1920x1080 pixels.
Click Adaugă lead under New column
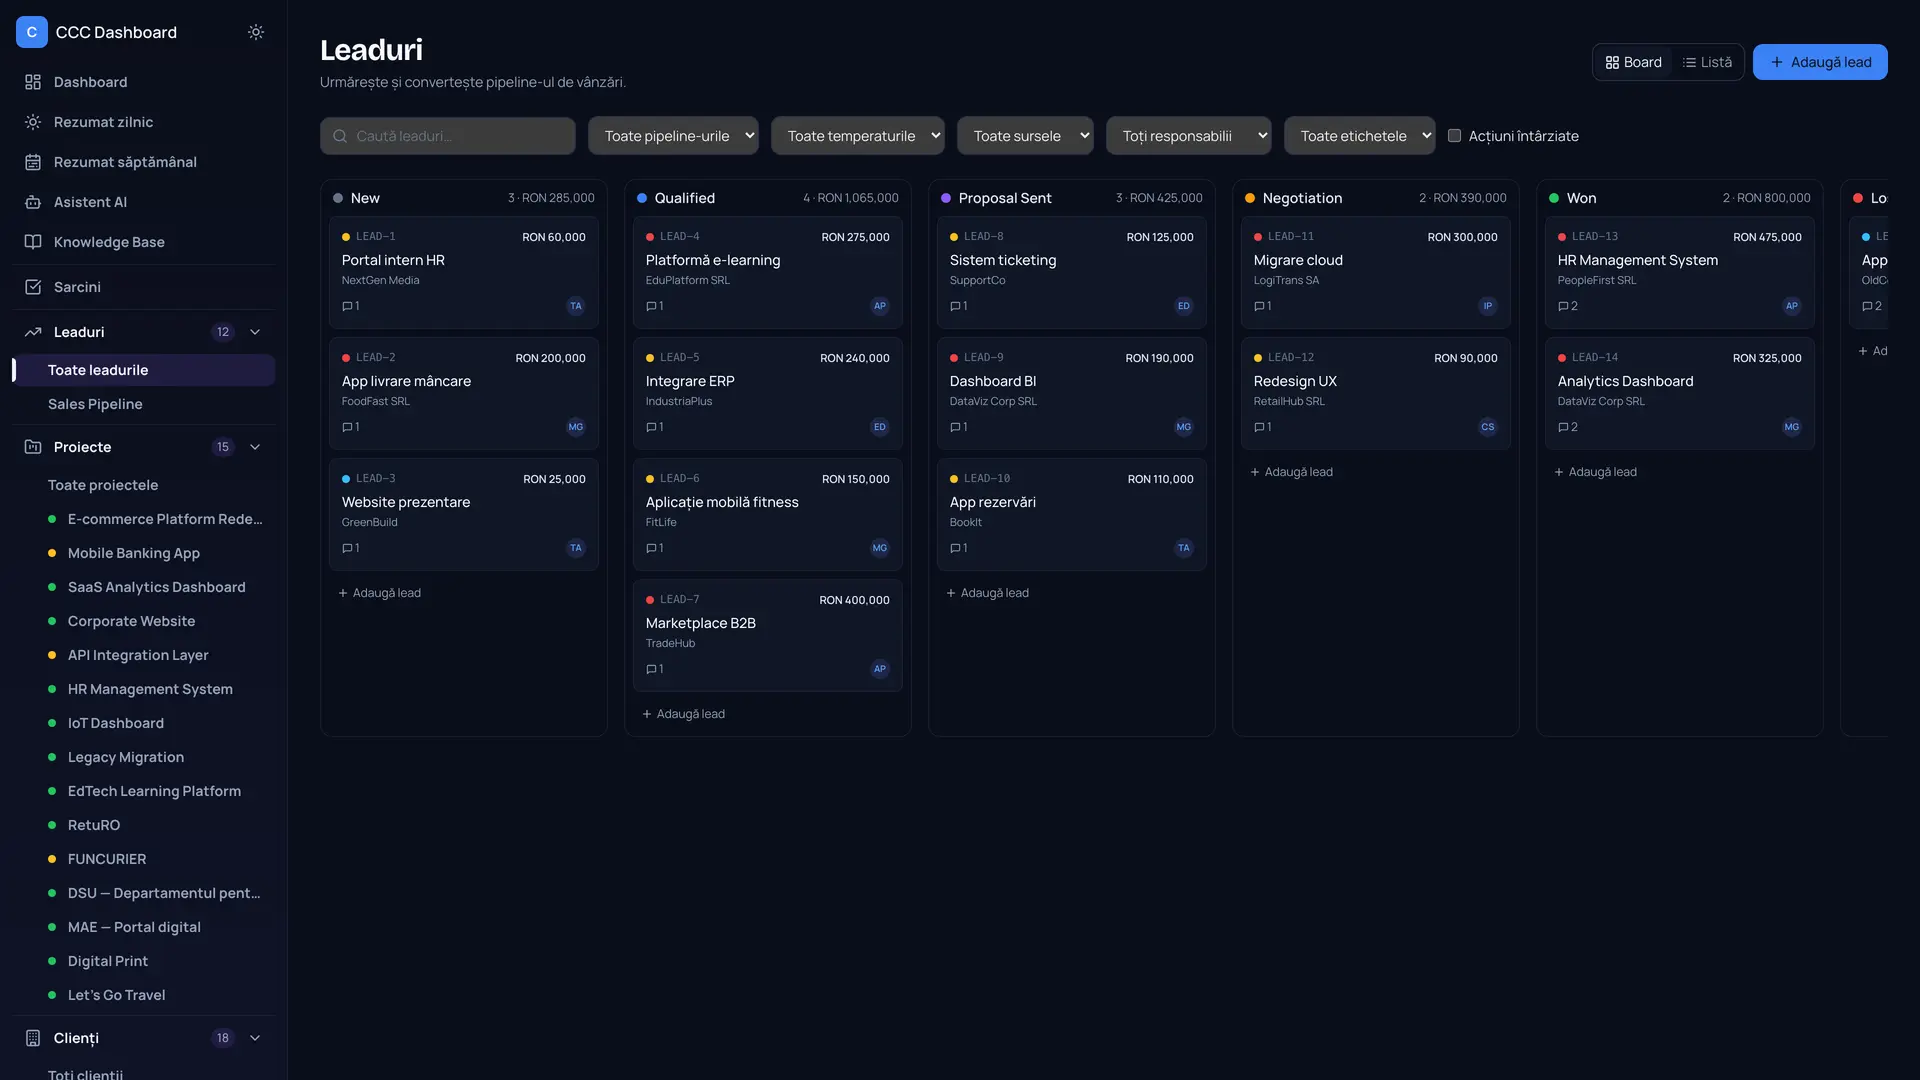pos(380,593)
